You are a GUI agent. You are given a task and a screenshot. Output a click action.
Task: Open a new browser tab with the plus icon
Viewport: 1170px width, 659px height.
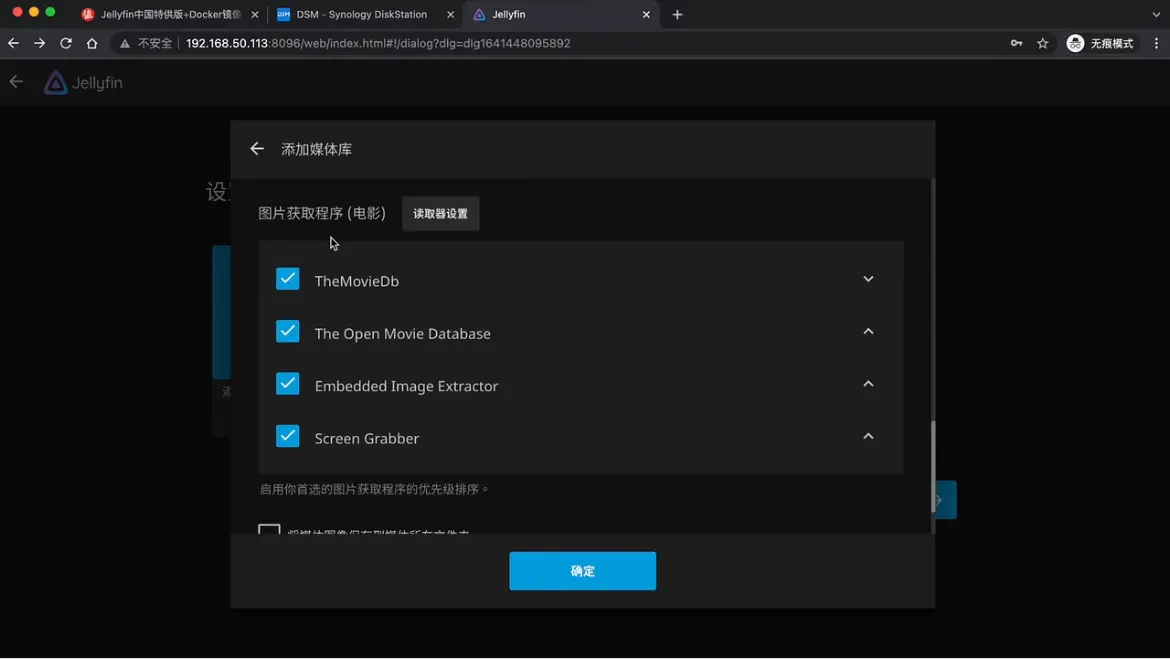pyautogui.click(x=677, y=15)
